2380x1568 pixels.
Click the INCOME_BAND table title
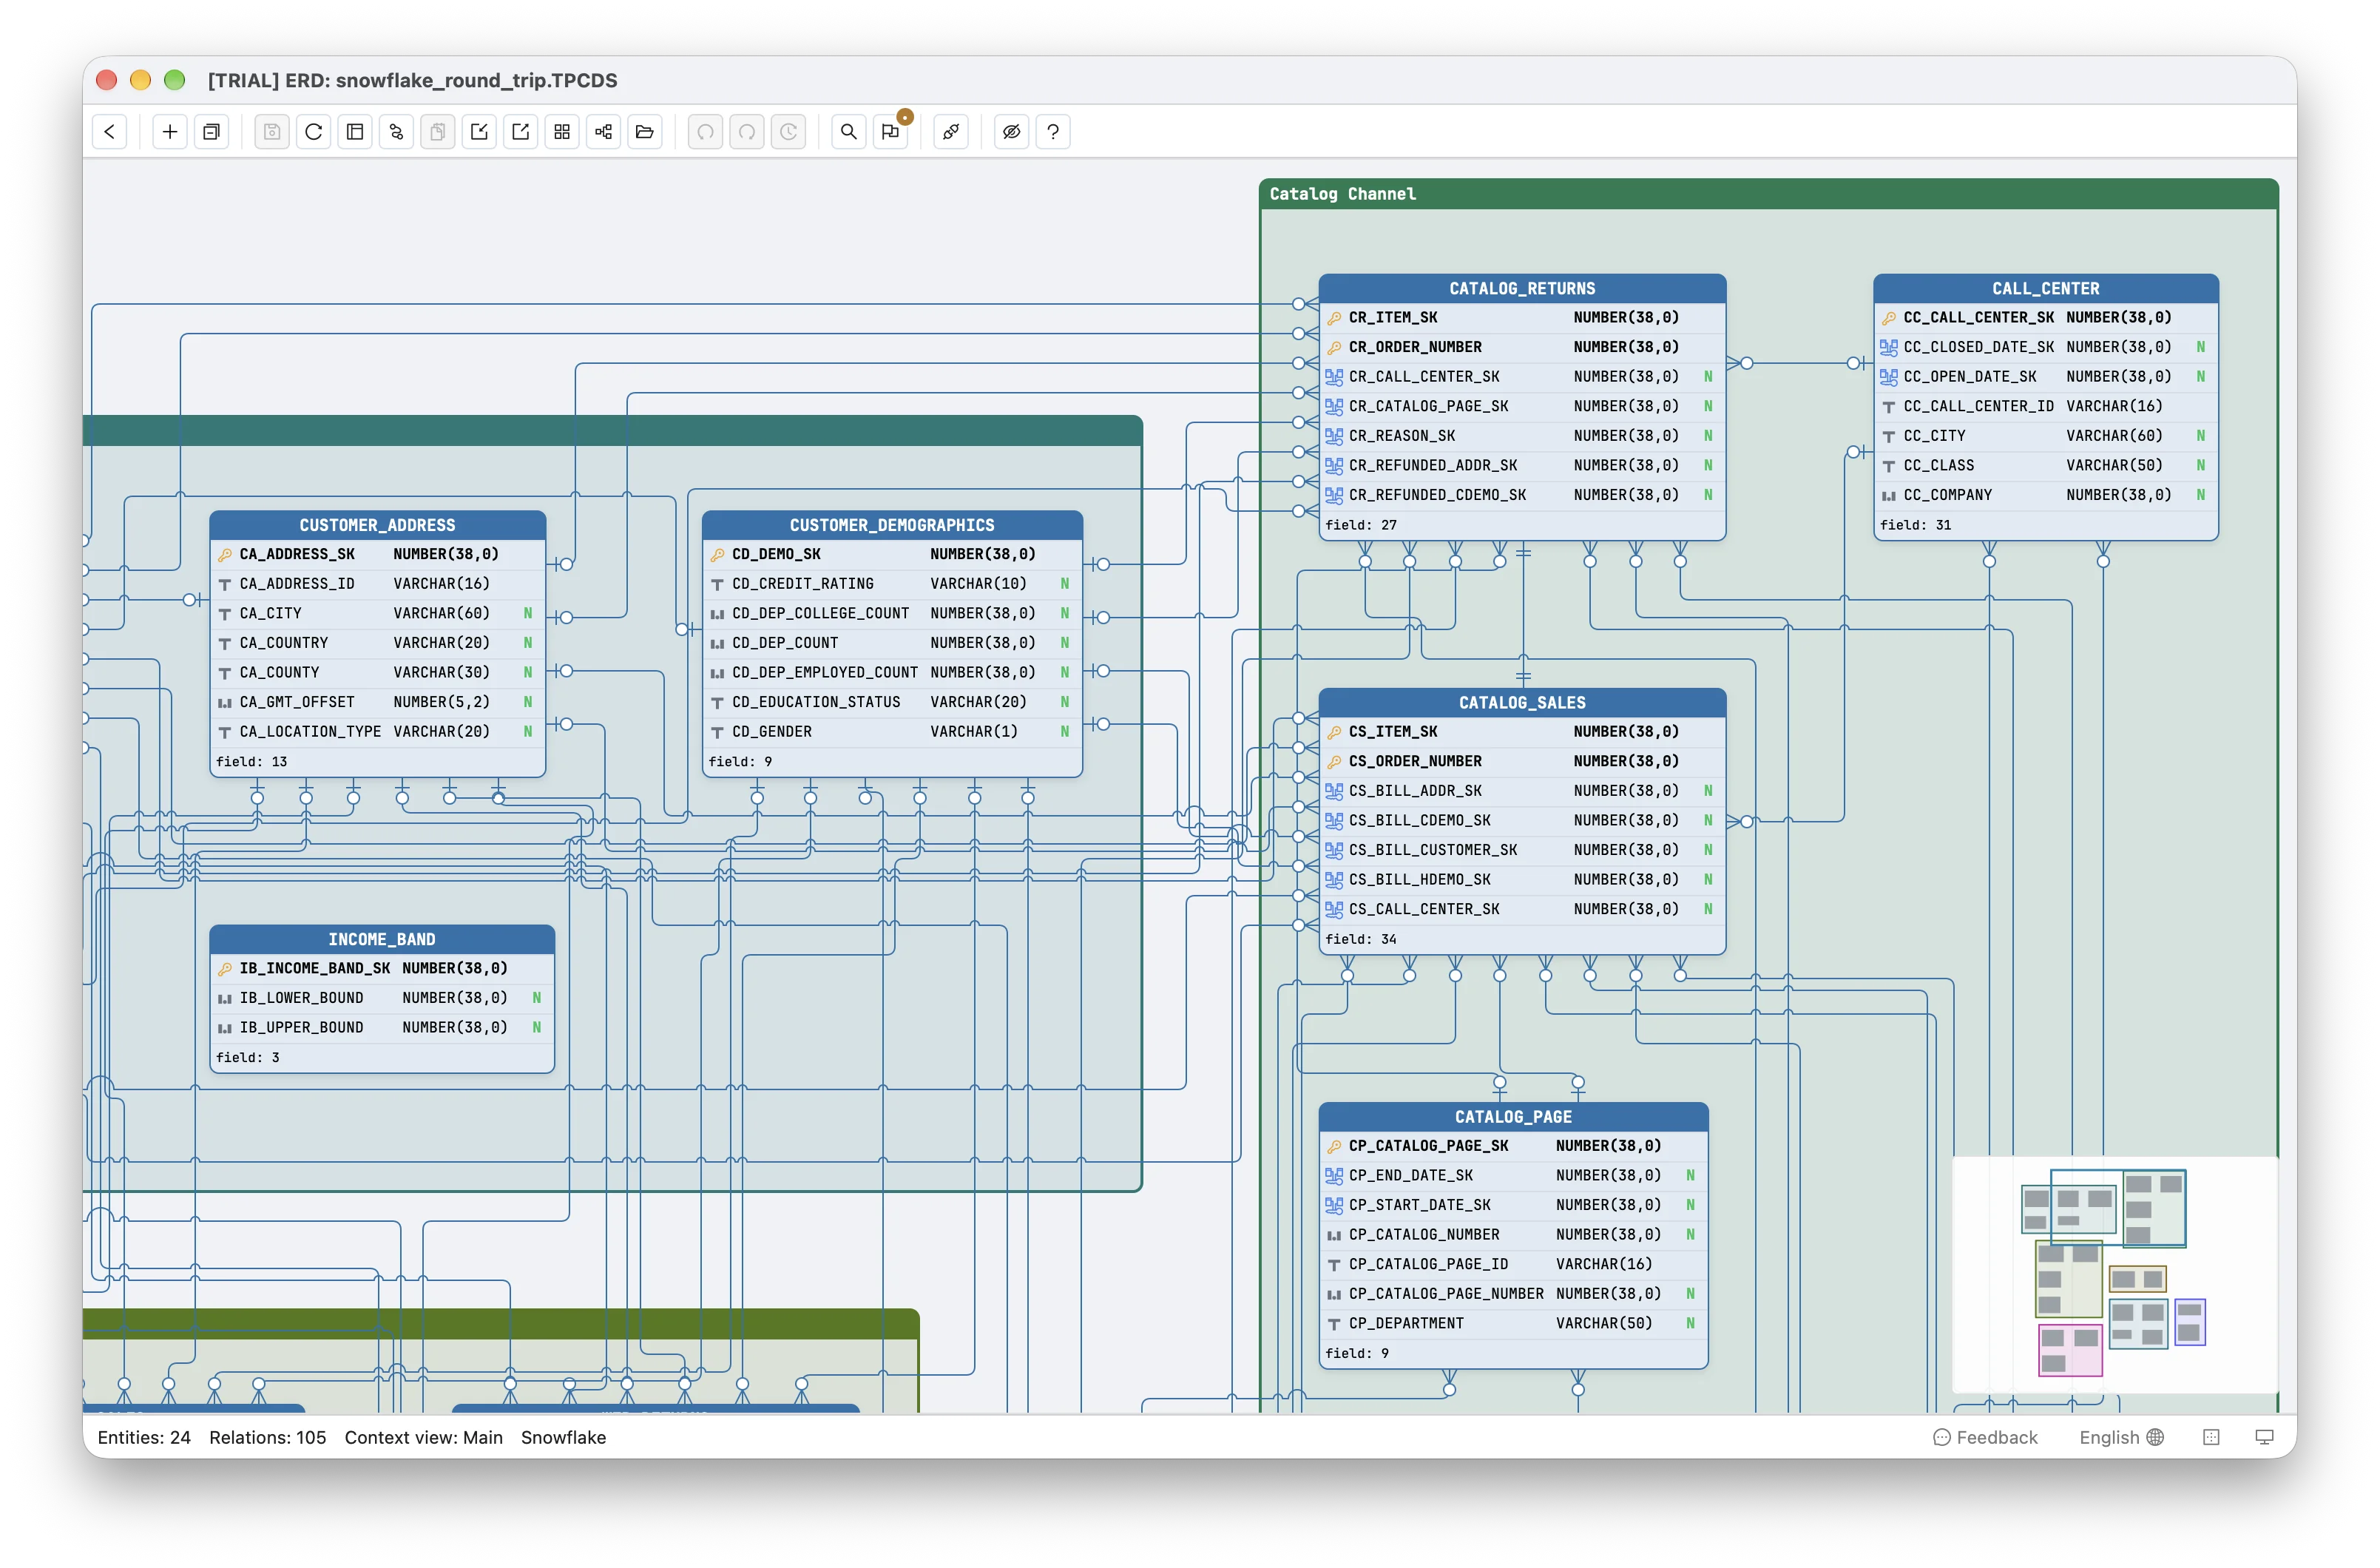[x=382, y=939]
